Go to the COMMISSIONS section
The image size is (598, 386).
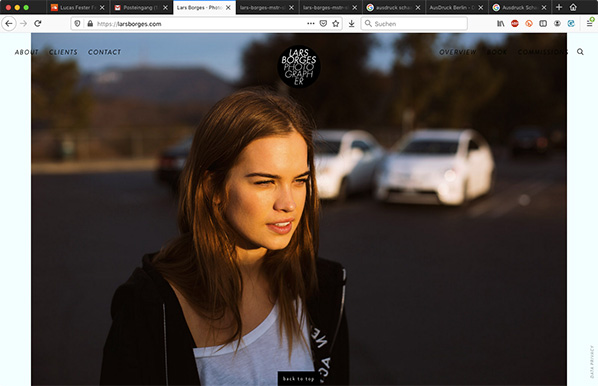[x=543, y=52]
